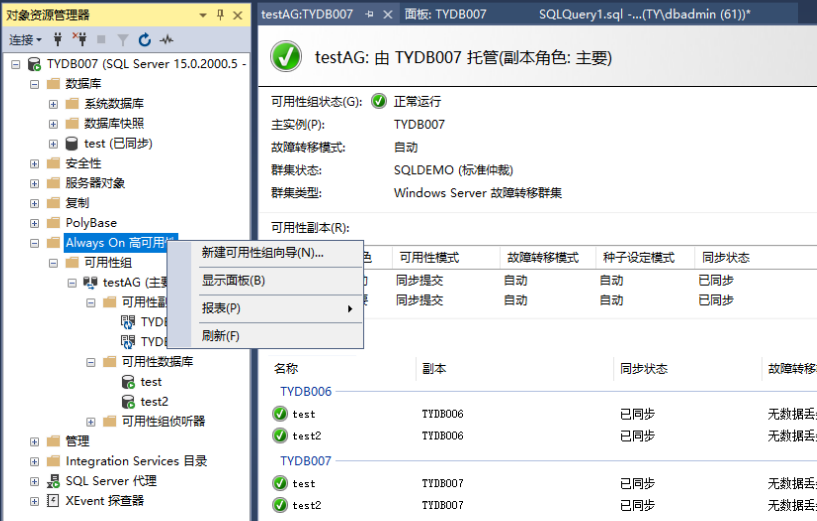Click the 正常运行 status check icon
Viewport: 817px width, 521px height.
pos(379,101)
